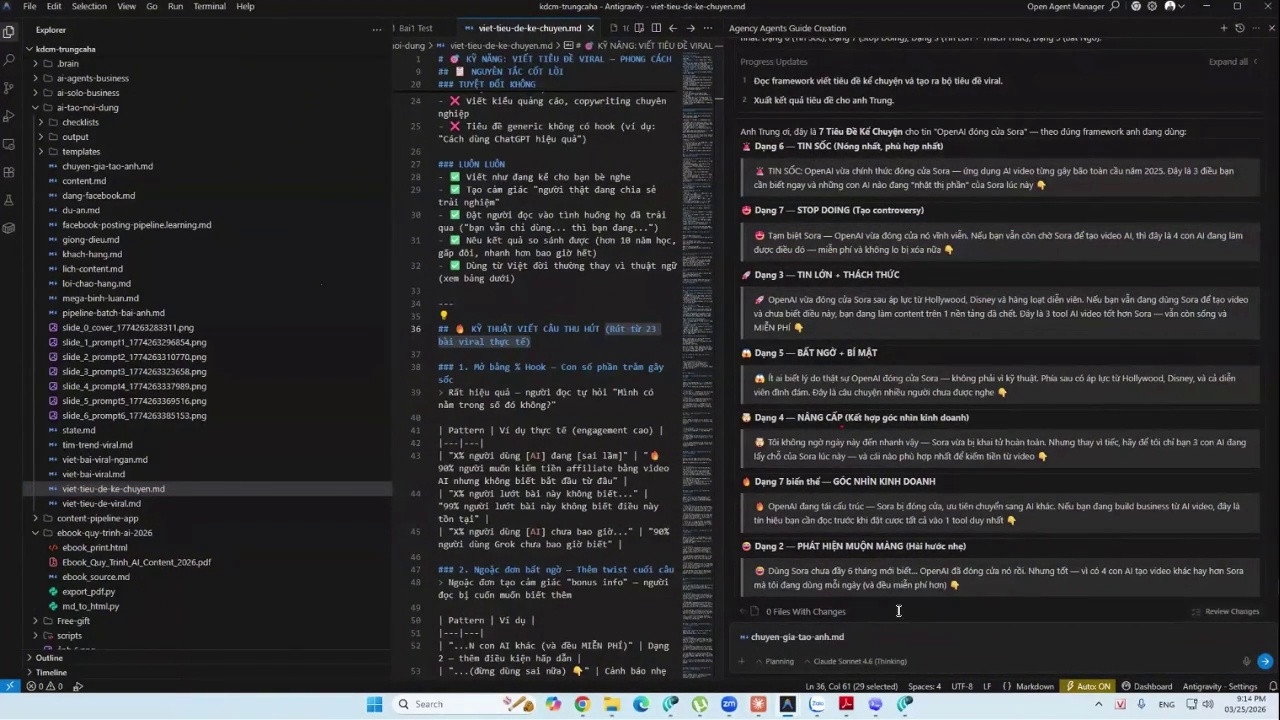Change the Markdown language mode

(1033, 686)
